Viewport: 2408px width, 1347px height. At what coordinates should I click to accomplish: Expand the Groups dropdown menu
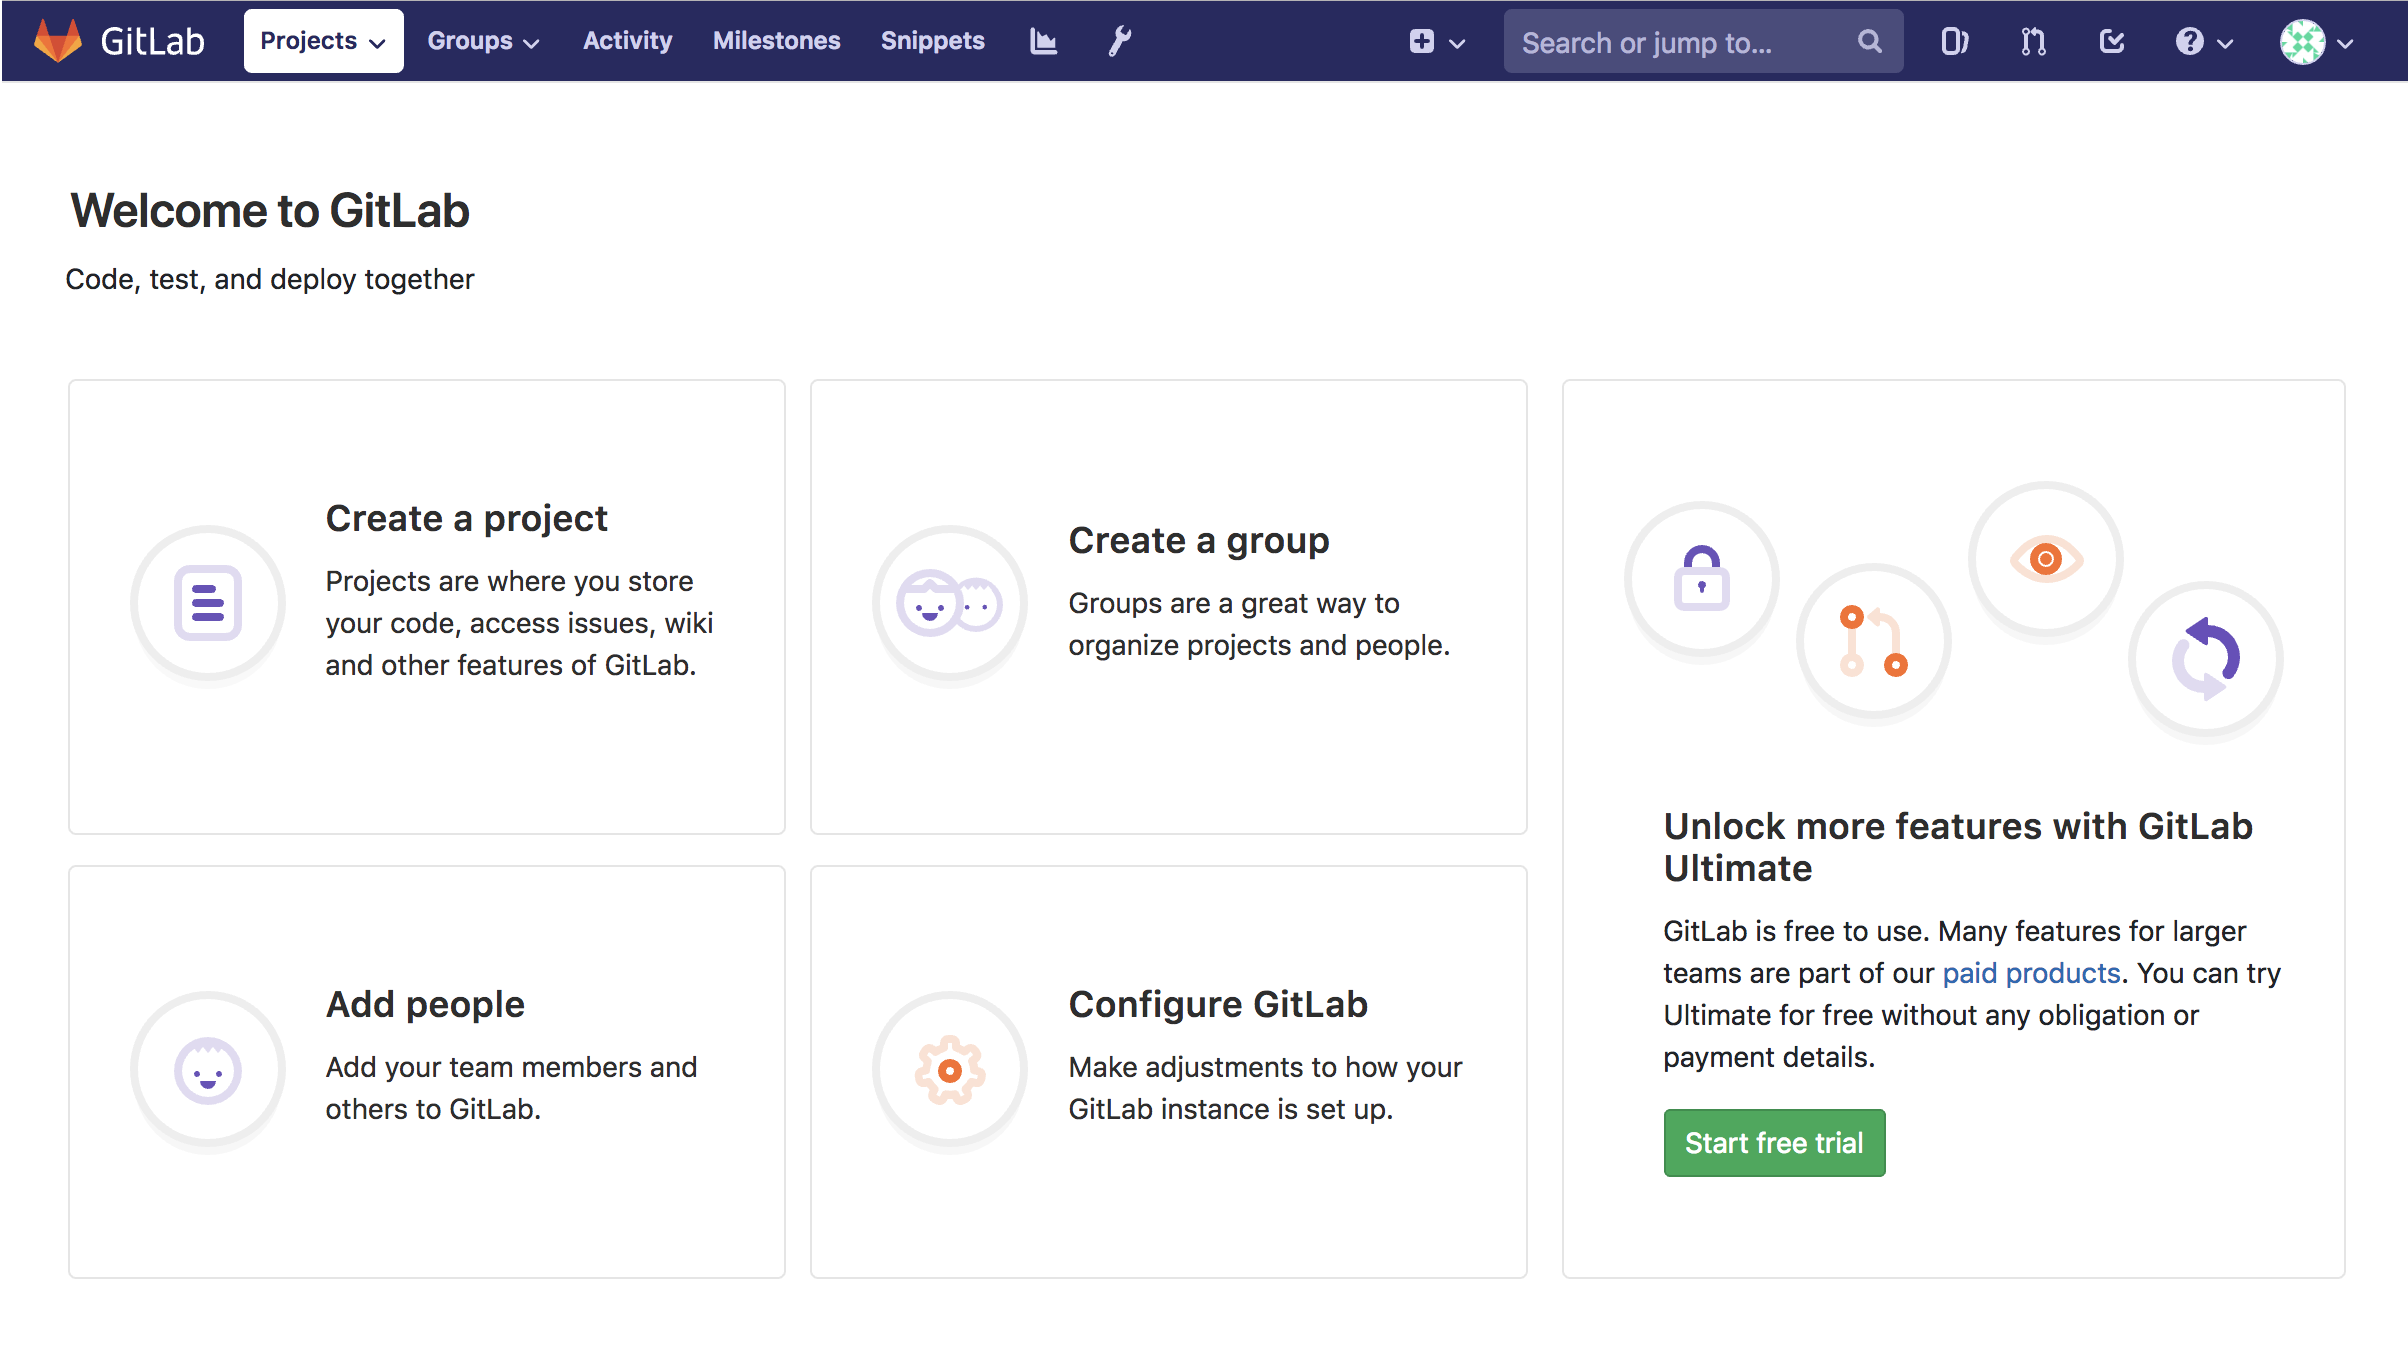[481, 41]
